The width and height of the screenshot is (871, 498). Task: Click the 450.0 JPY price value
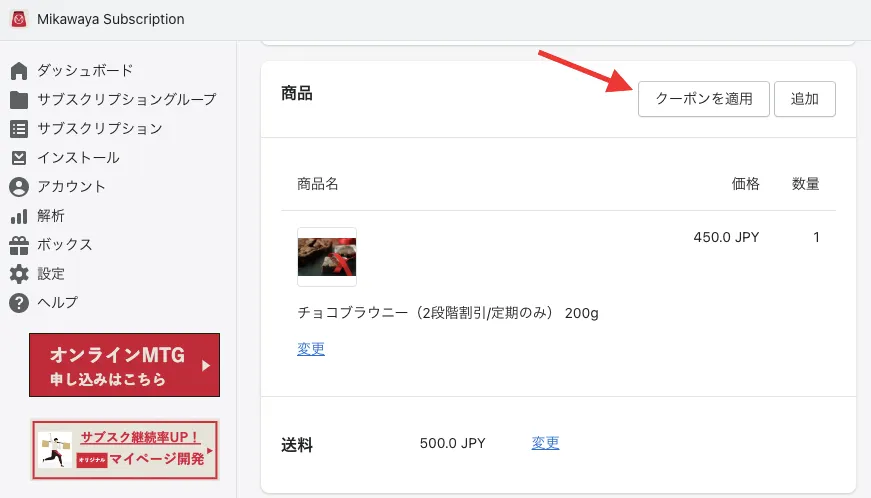tap(726, 237)
